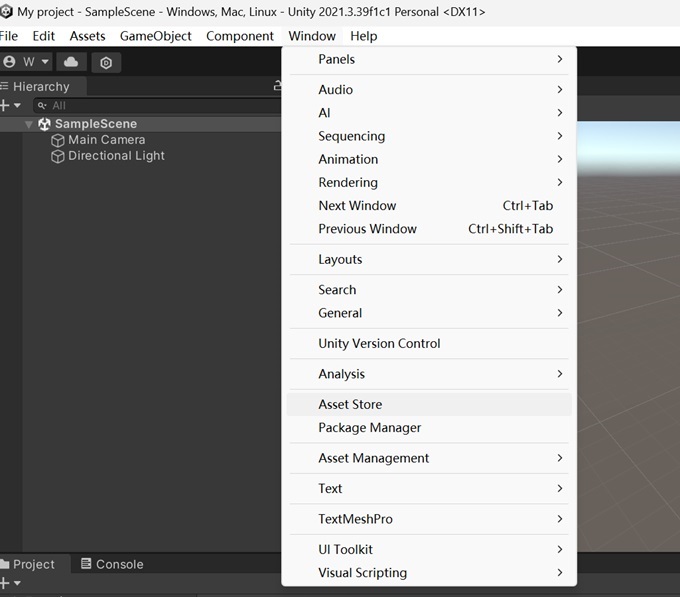Select the Directional Light object icon
680x597 pixels.
pyautogui.click(x=58, y=156)
